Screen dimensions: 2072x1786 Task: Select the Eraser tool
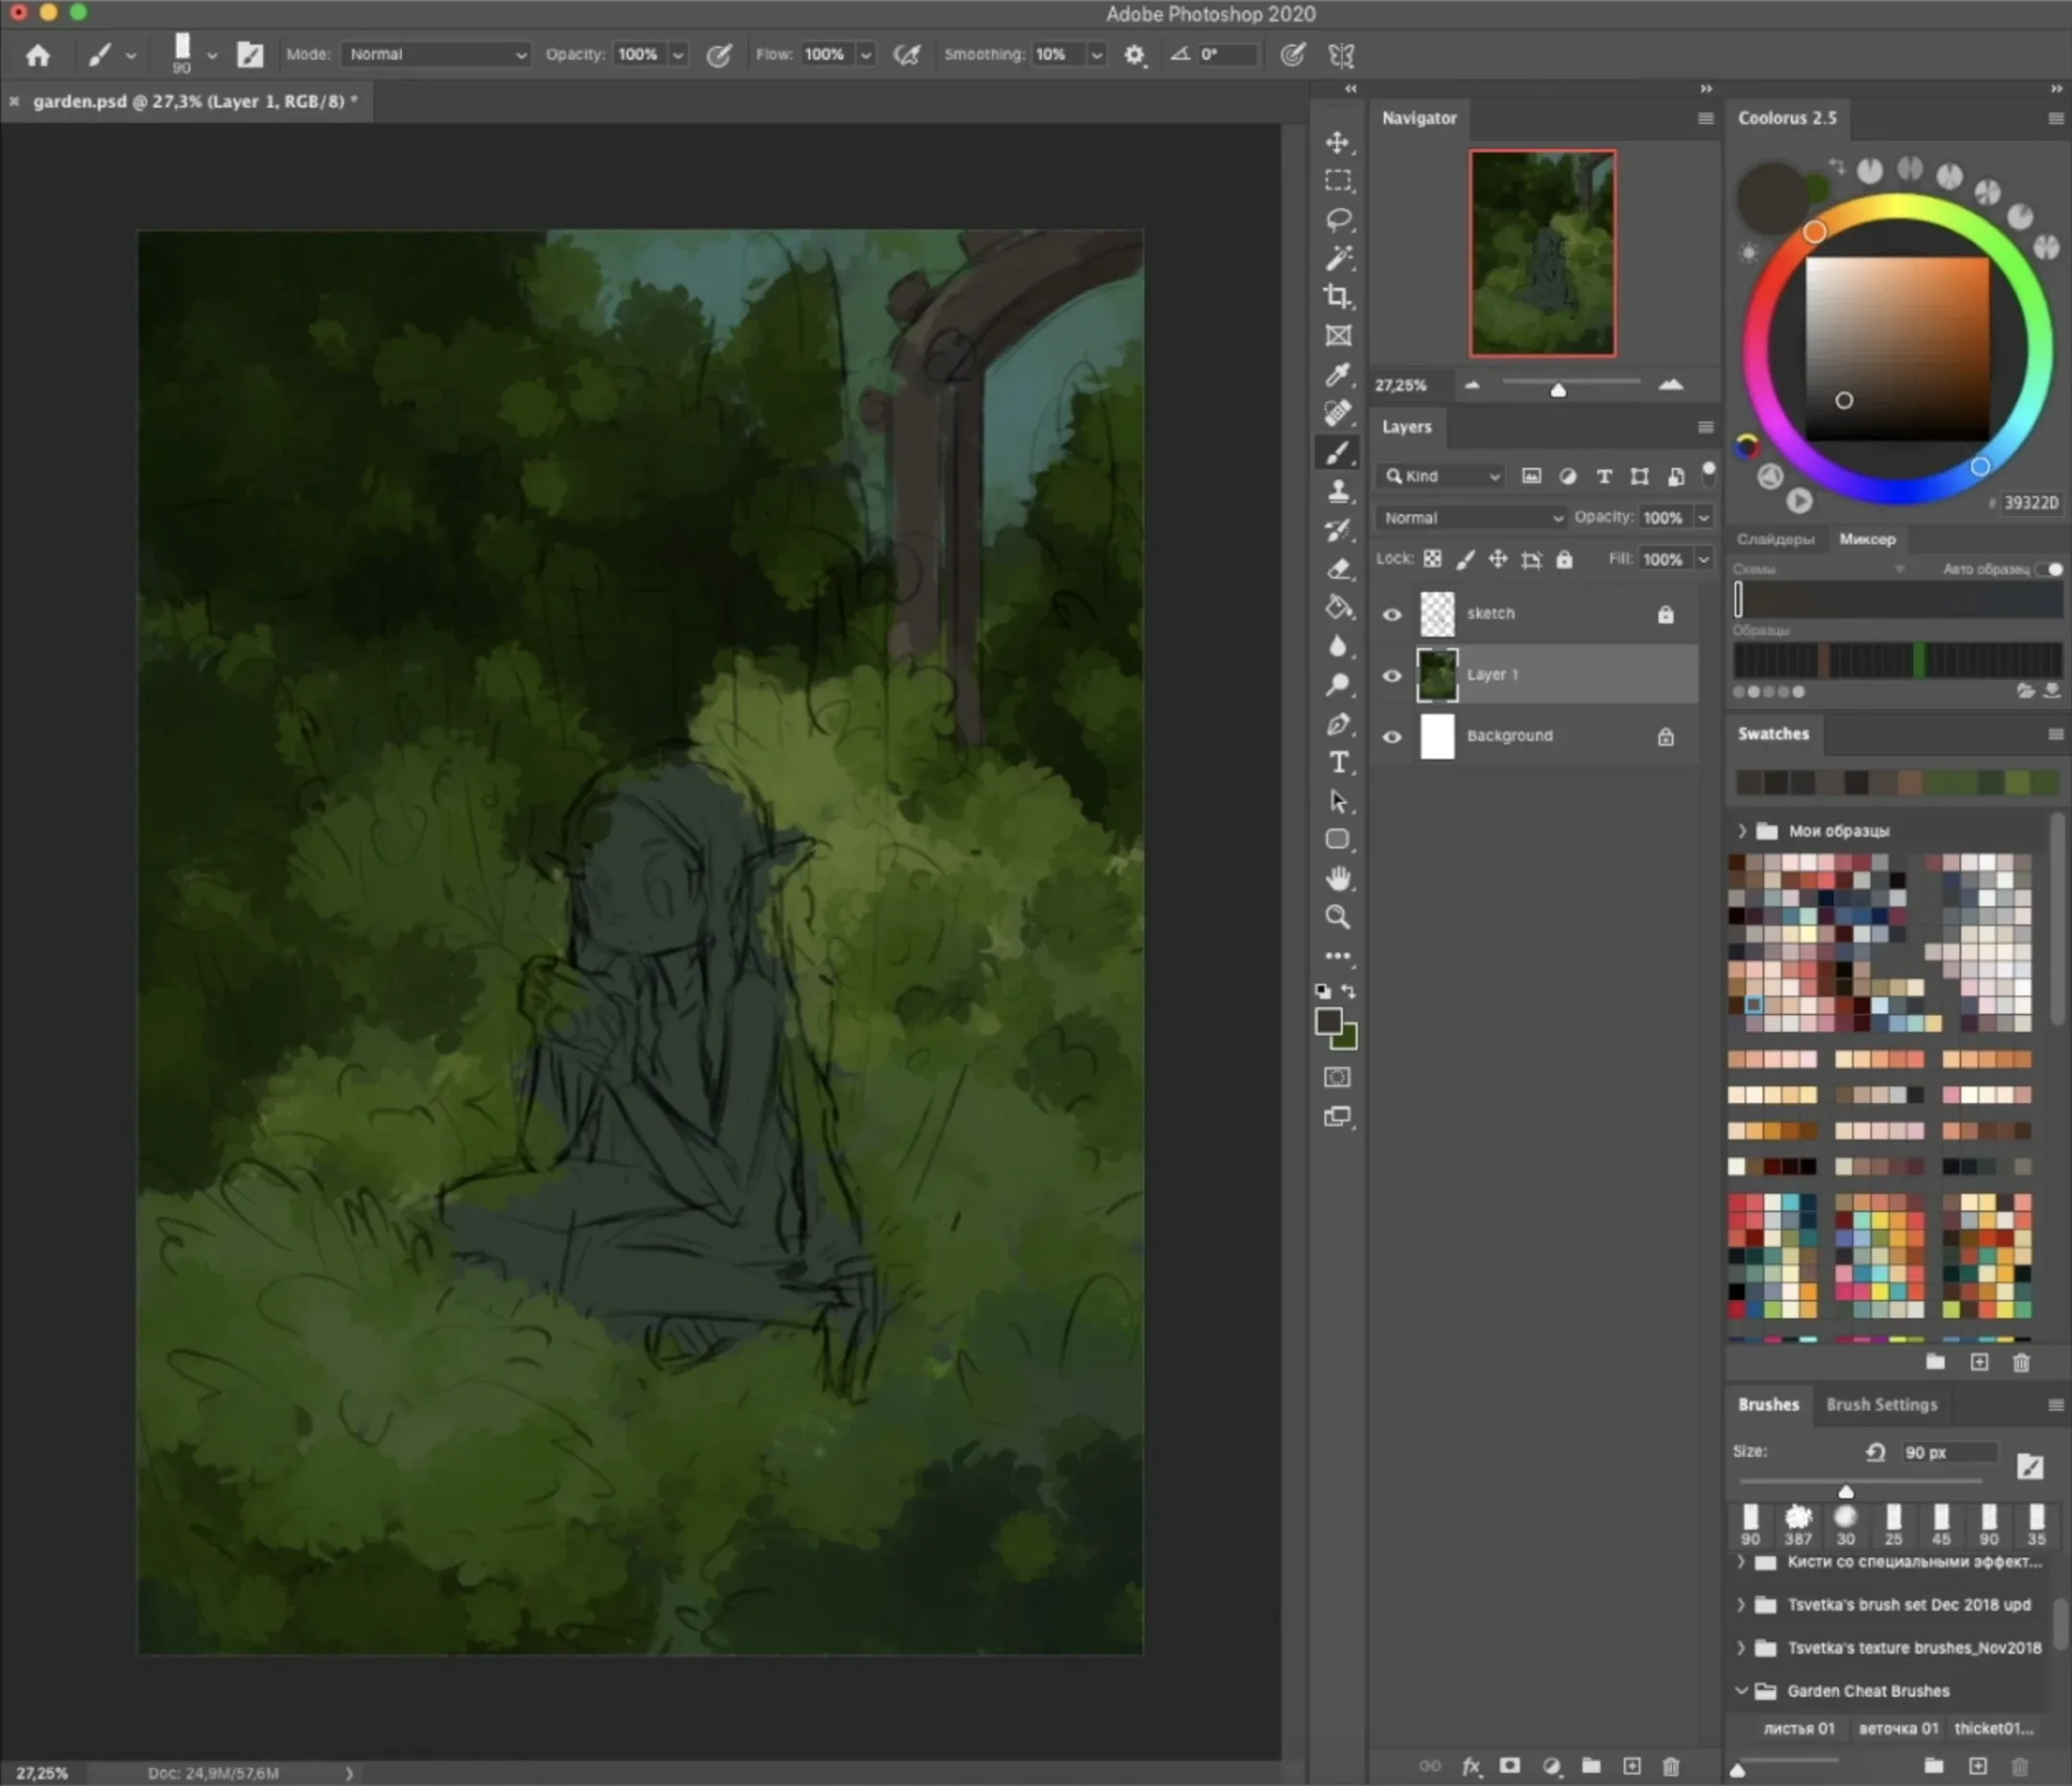1338,569
